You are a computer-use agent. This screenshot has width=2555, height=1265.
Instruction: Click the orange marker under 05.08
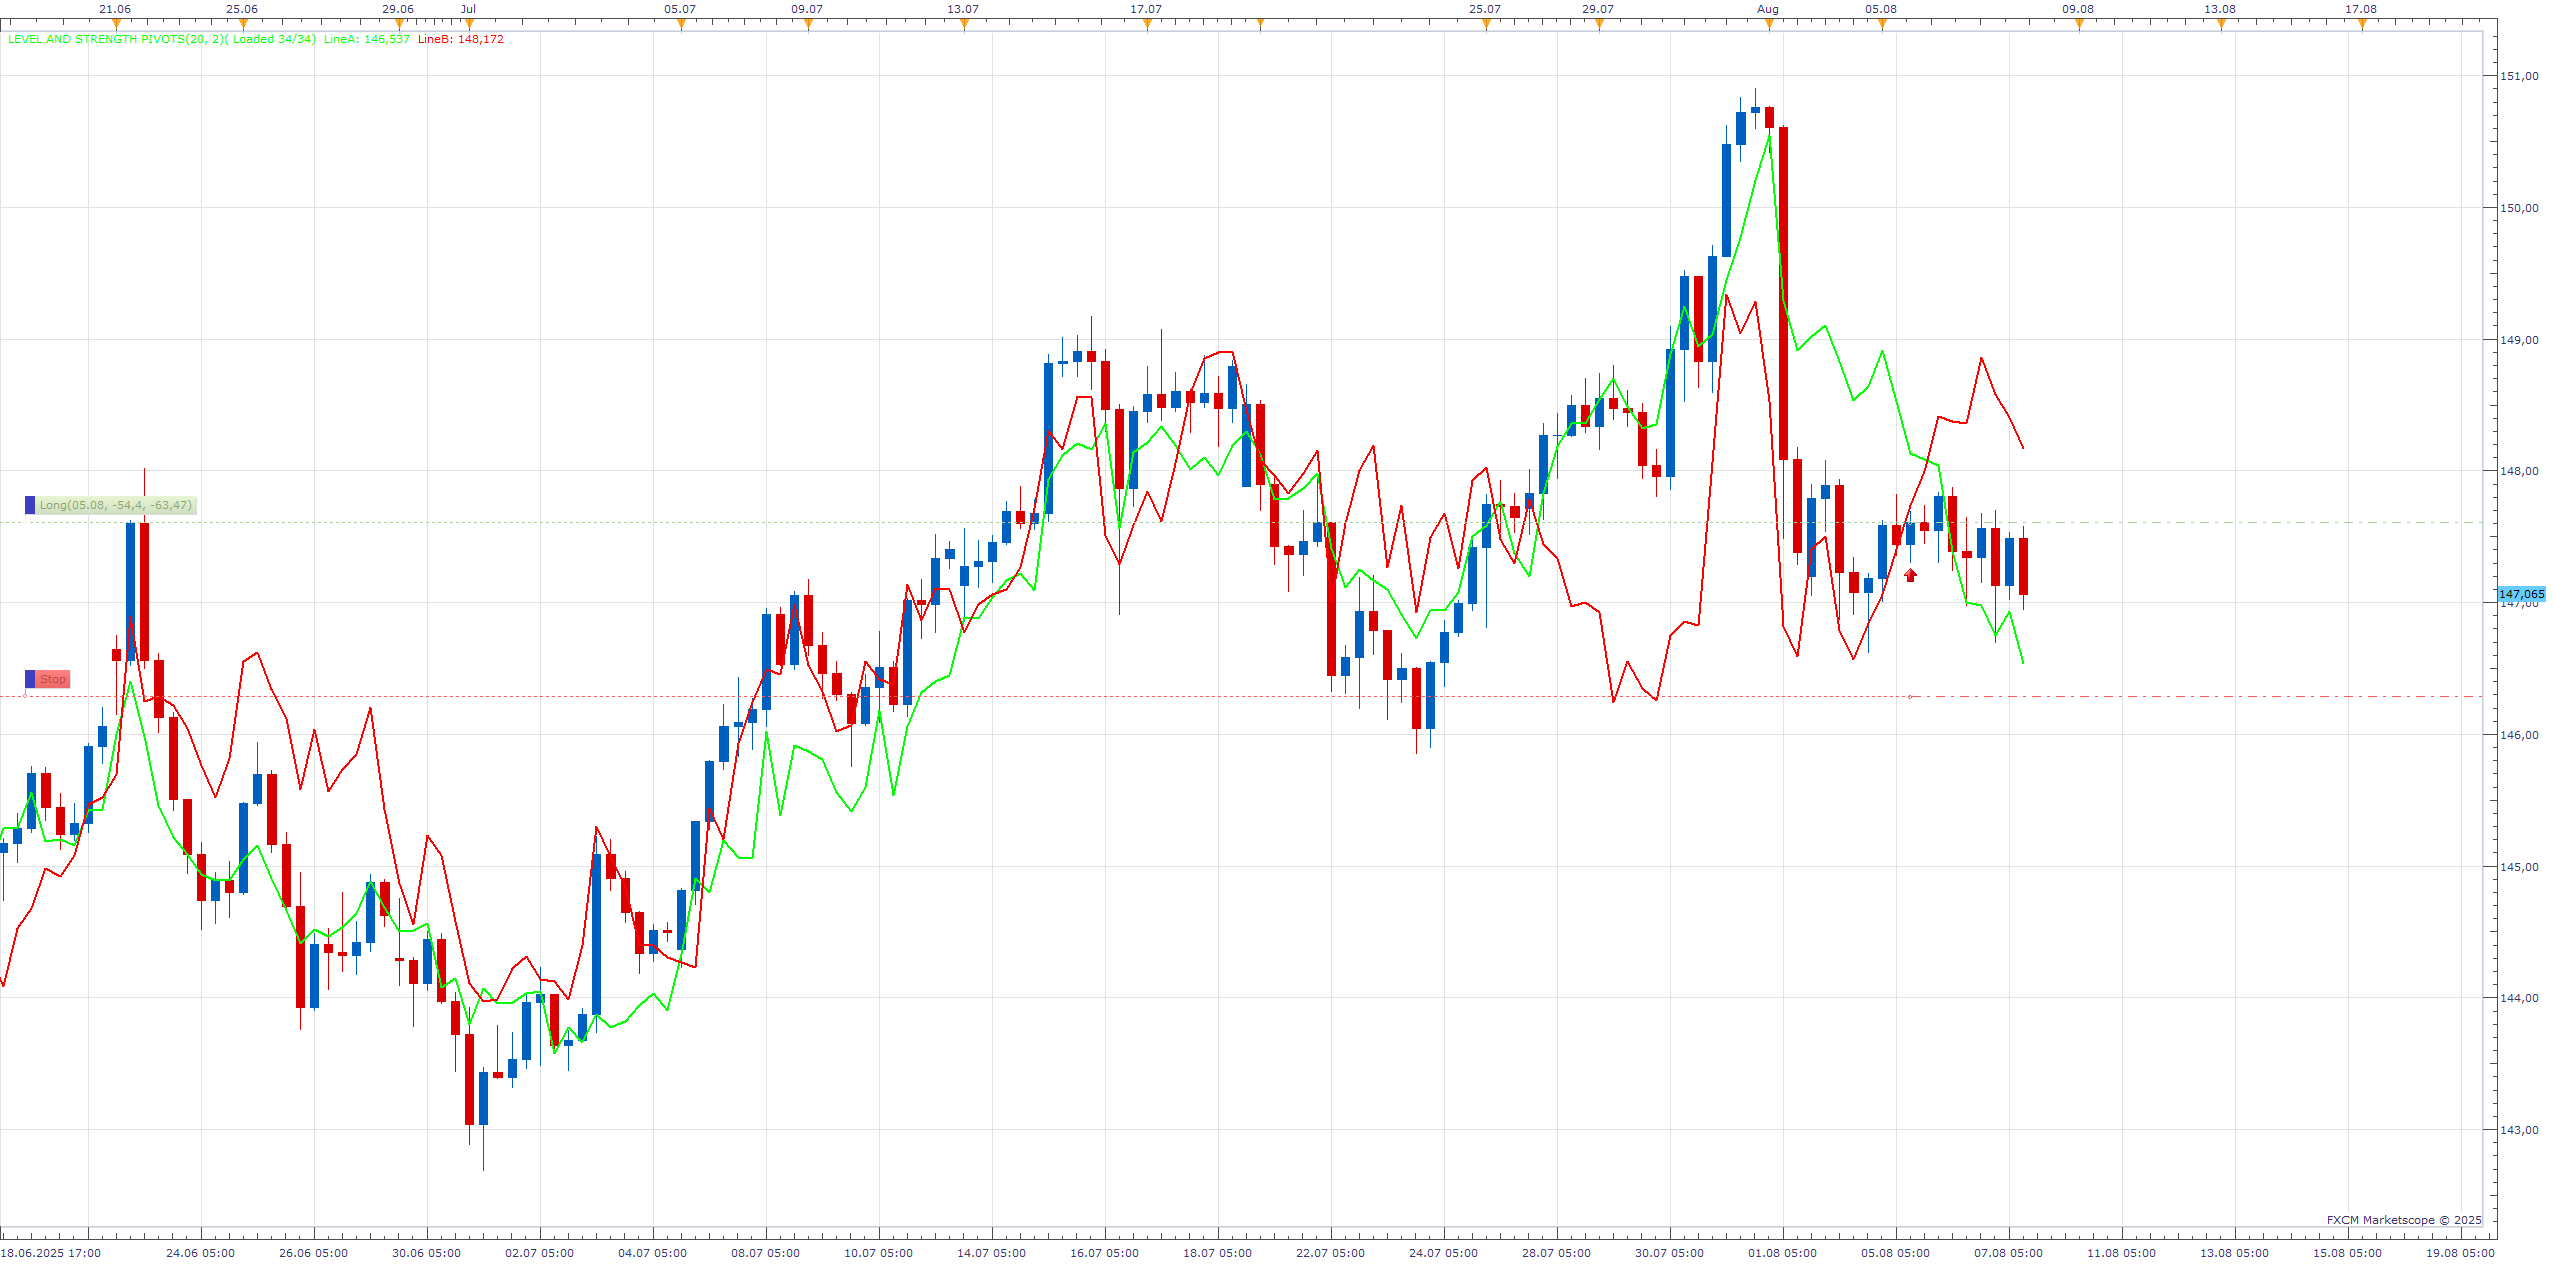click(1882, 24)
